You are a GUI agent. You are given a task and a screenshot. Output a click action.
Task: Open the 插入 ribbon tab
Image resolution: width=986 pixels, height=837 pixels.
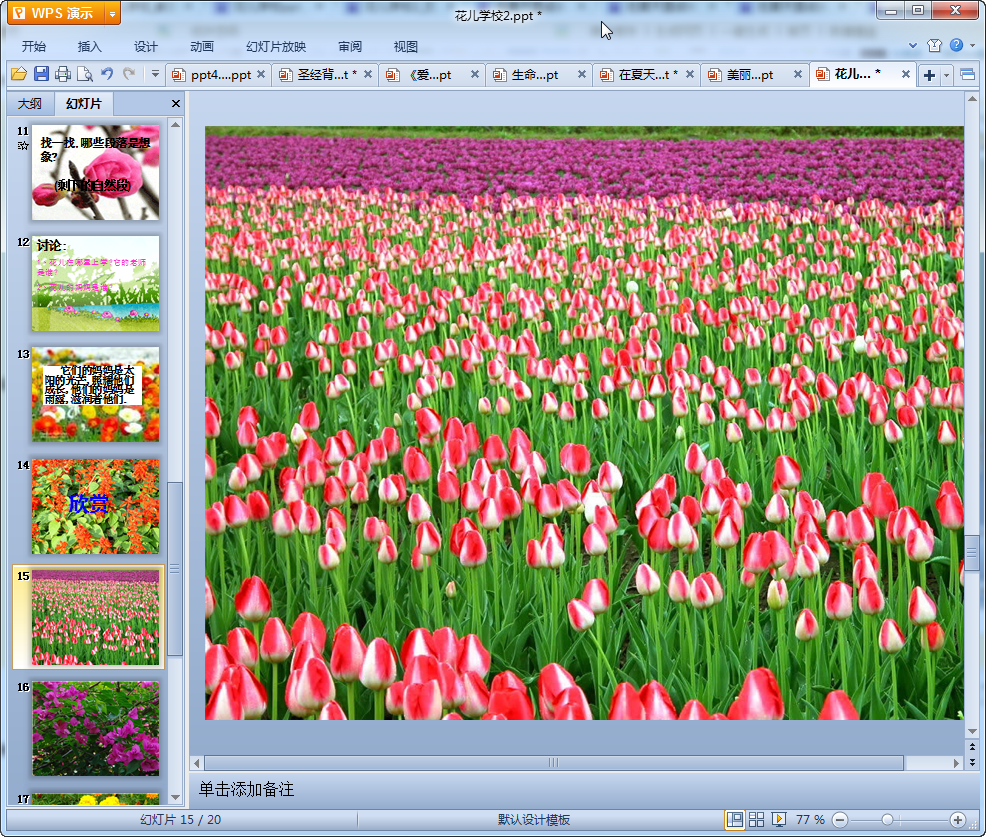click(90, 46)
